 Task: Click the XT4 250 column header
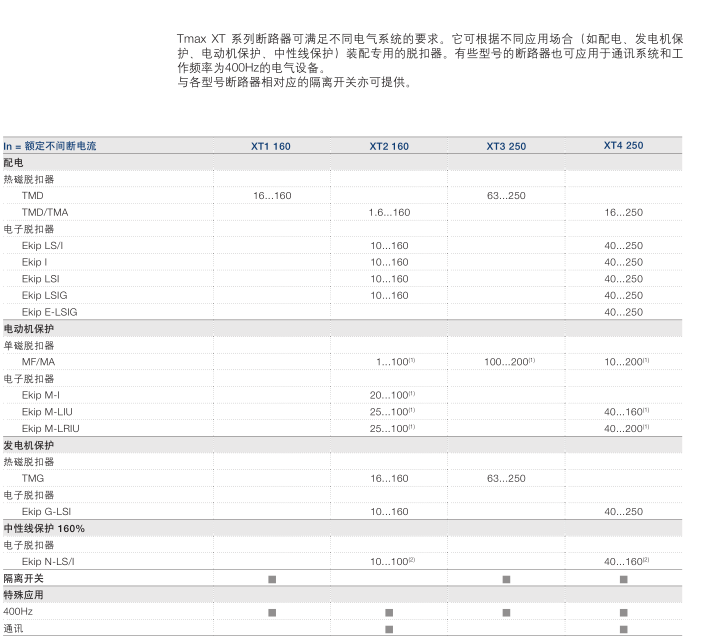point(624,145)
